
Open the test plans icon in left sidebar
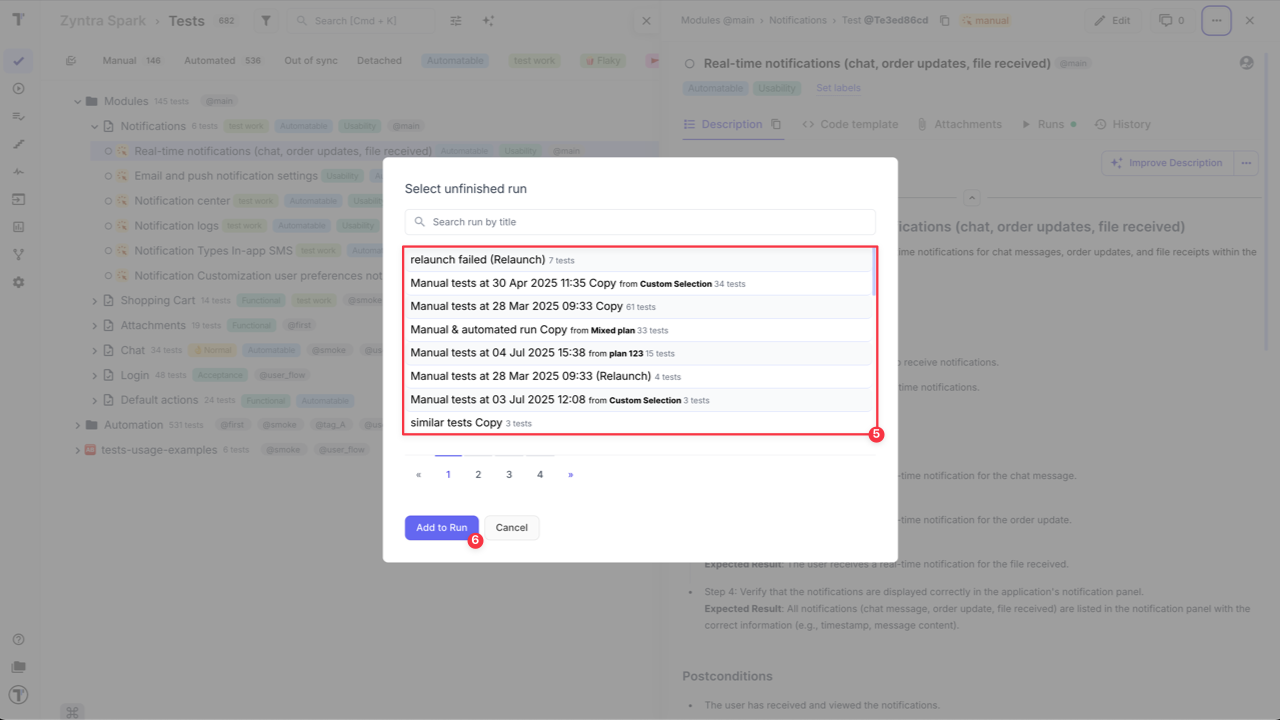(18, 116)
